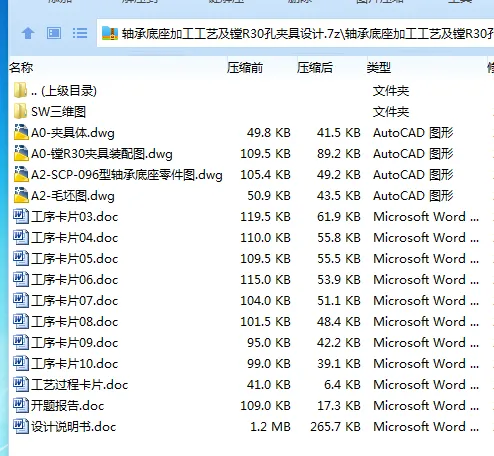
Task: Click the 6.4 KB compressed size value
Action: (x=342, y=385)
